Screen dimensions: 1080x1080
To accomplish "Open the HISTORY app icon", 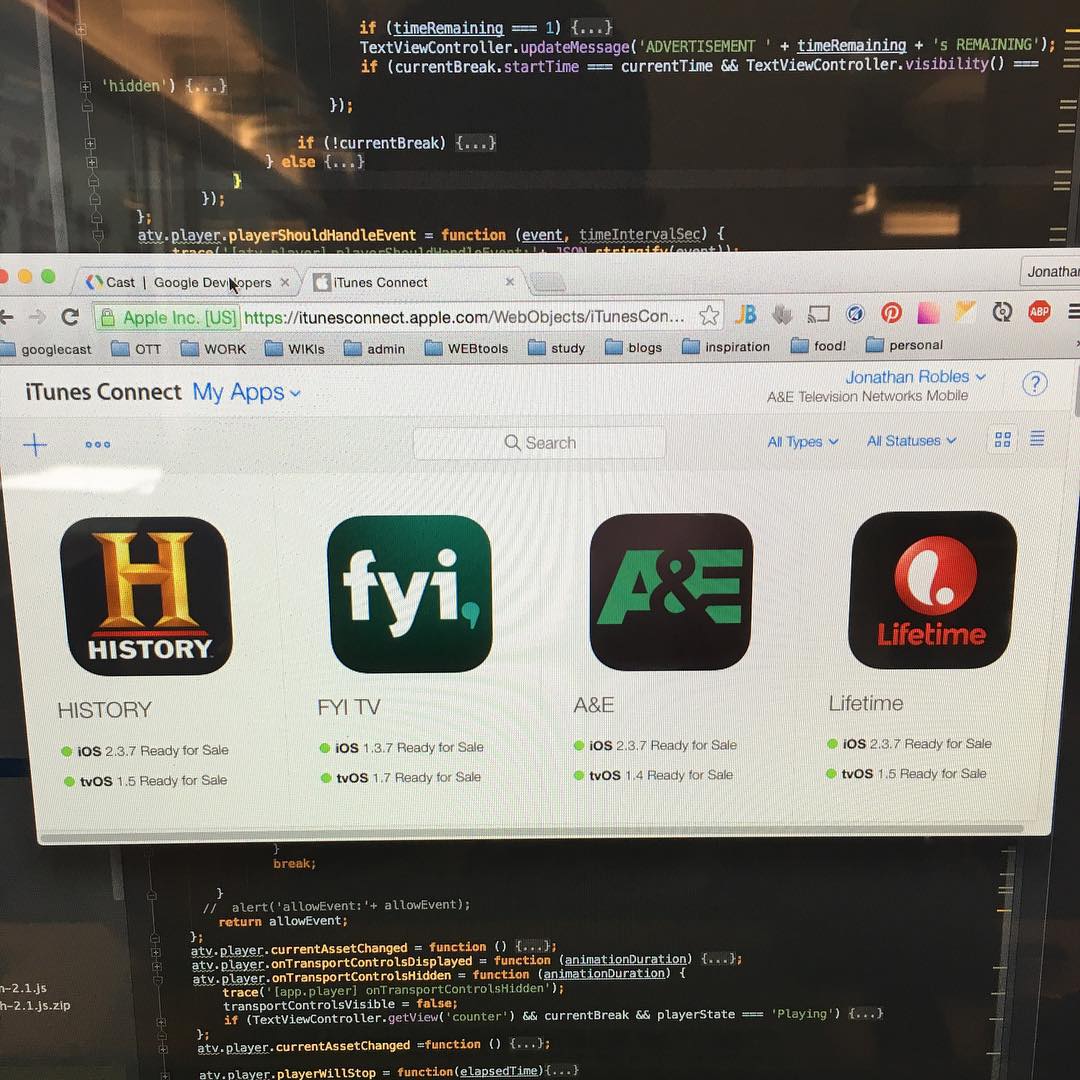I will click(146, 595).
